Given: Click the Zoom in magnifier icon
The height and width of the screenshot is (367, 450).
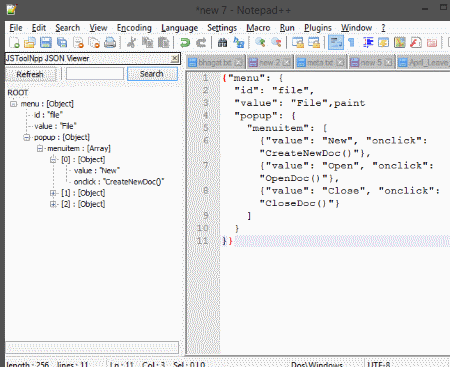Looking at the screenshot, I should tap(260, 43).
